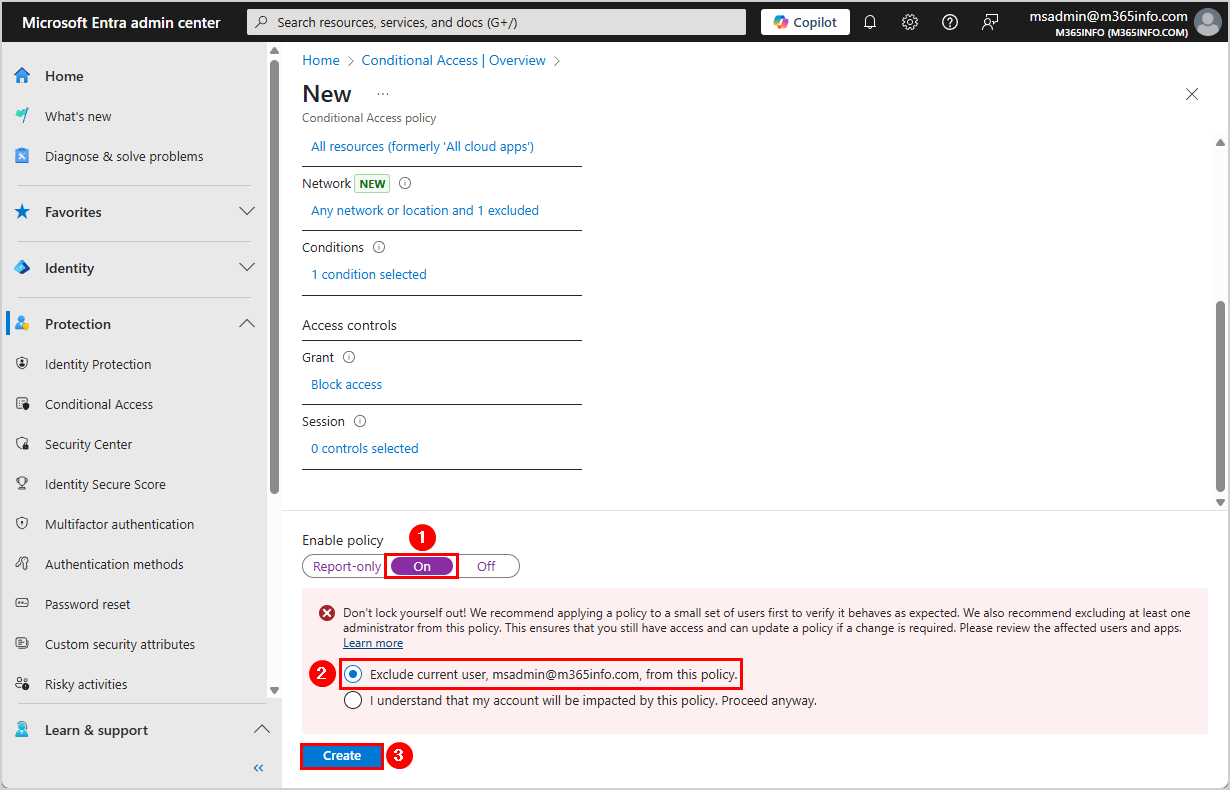Viewport: 1230px width, 790px height.
Task: Open the Home sidebar icon
Action: (x=22, y=76)
